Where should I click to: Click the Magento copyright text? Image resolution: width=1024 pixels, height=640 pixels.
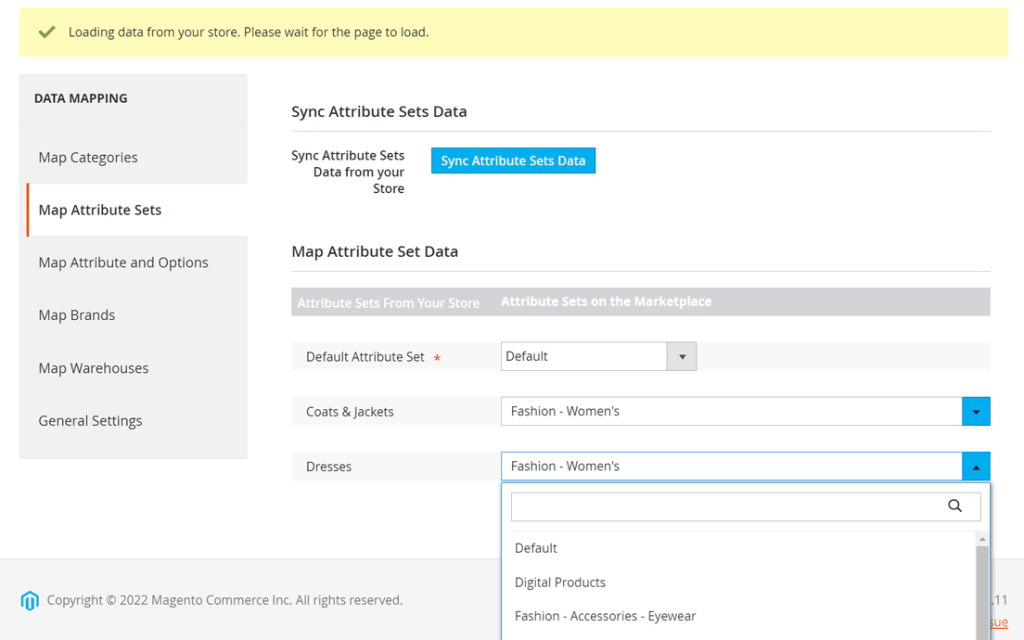coord(225,600)
